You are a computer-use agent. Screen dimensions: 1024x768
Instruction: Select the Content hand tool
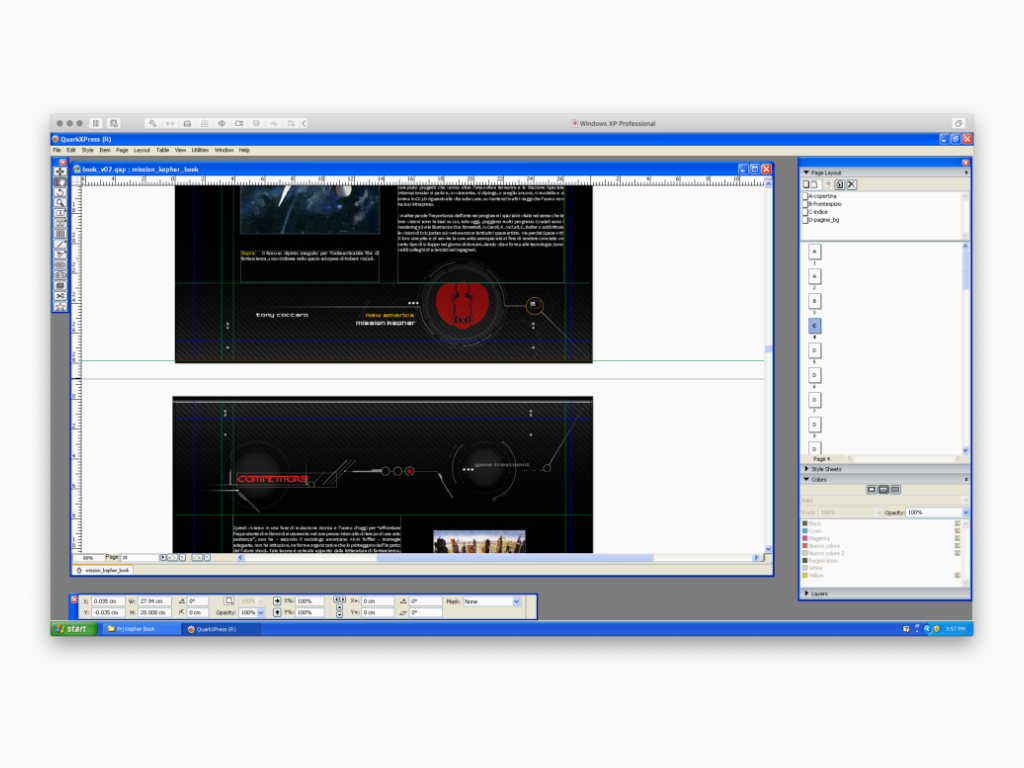pyautogui.click(x=60, y=182)
